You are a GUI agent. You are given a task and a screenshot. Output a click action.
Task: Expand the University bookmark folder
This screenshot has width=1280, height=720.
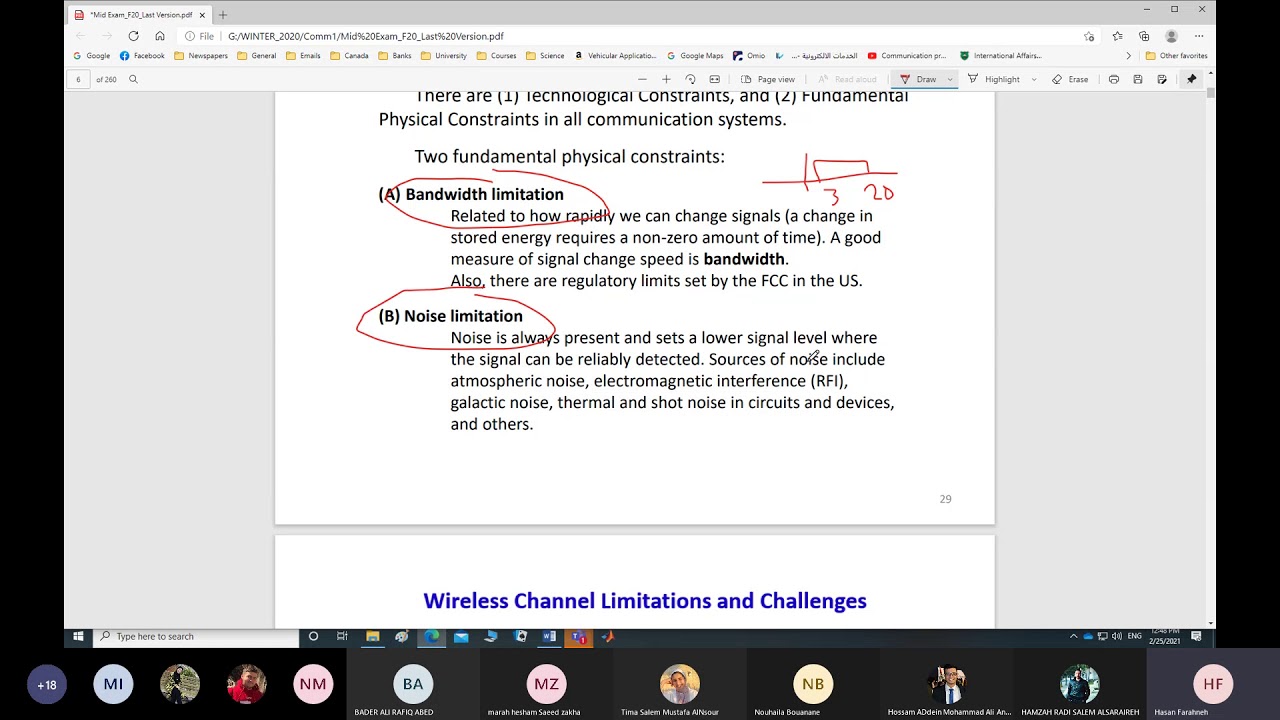[444, 56]
